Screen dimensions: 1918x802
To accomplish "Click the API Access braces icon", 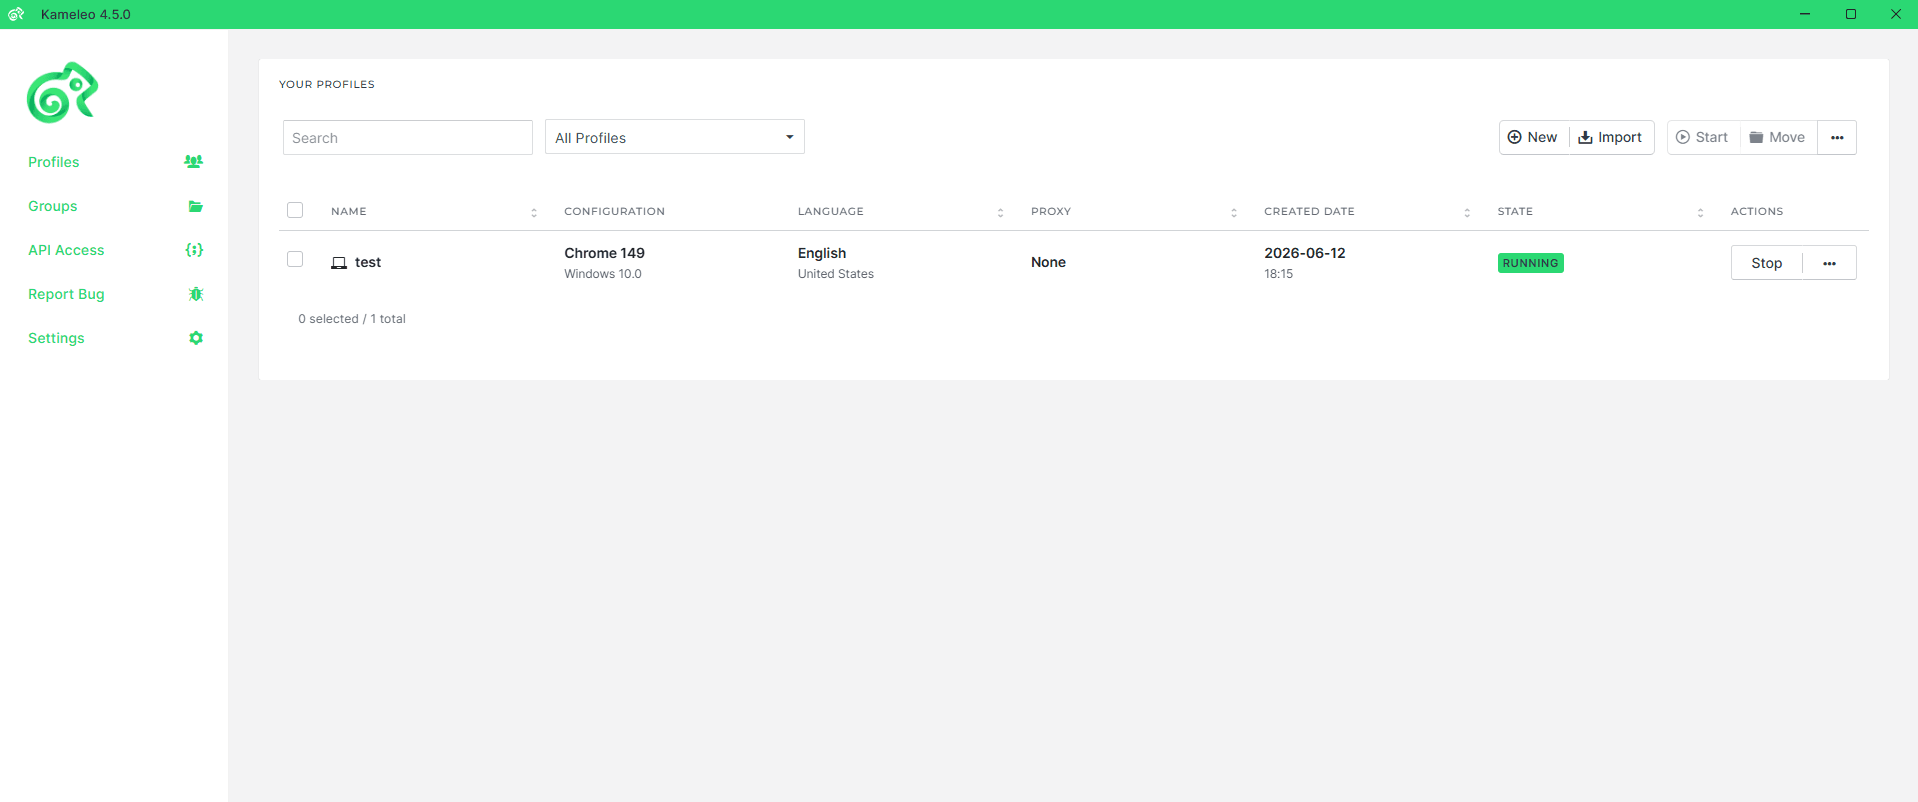I will 195,250.
